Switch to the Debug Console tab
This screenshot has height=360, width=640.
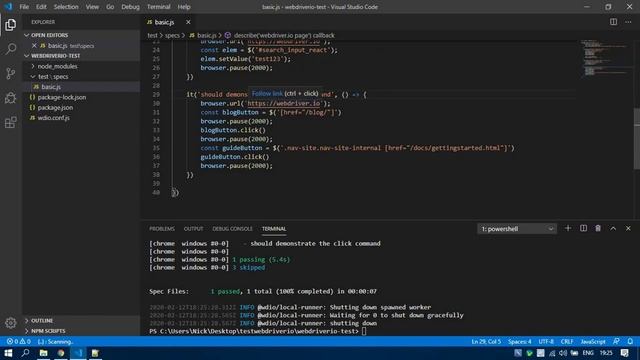(232, 229)
